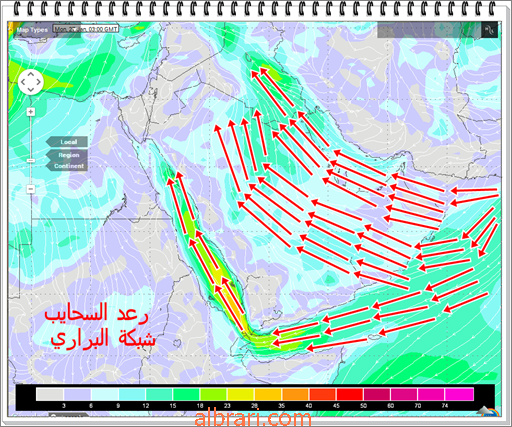
Task: Open the albrari.com link
Action: coord(253,418)
